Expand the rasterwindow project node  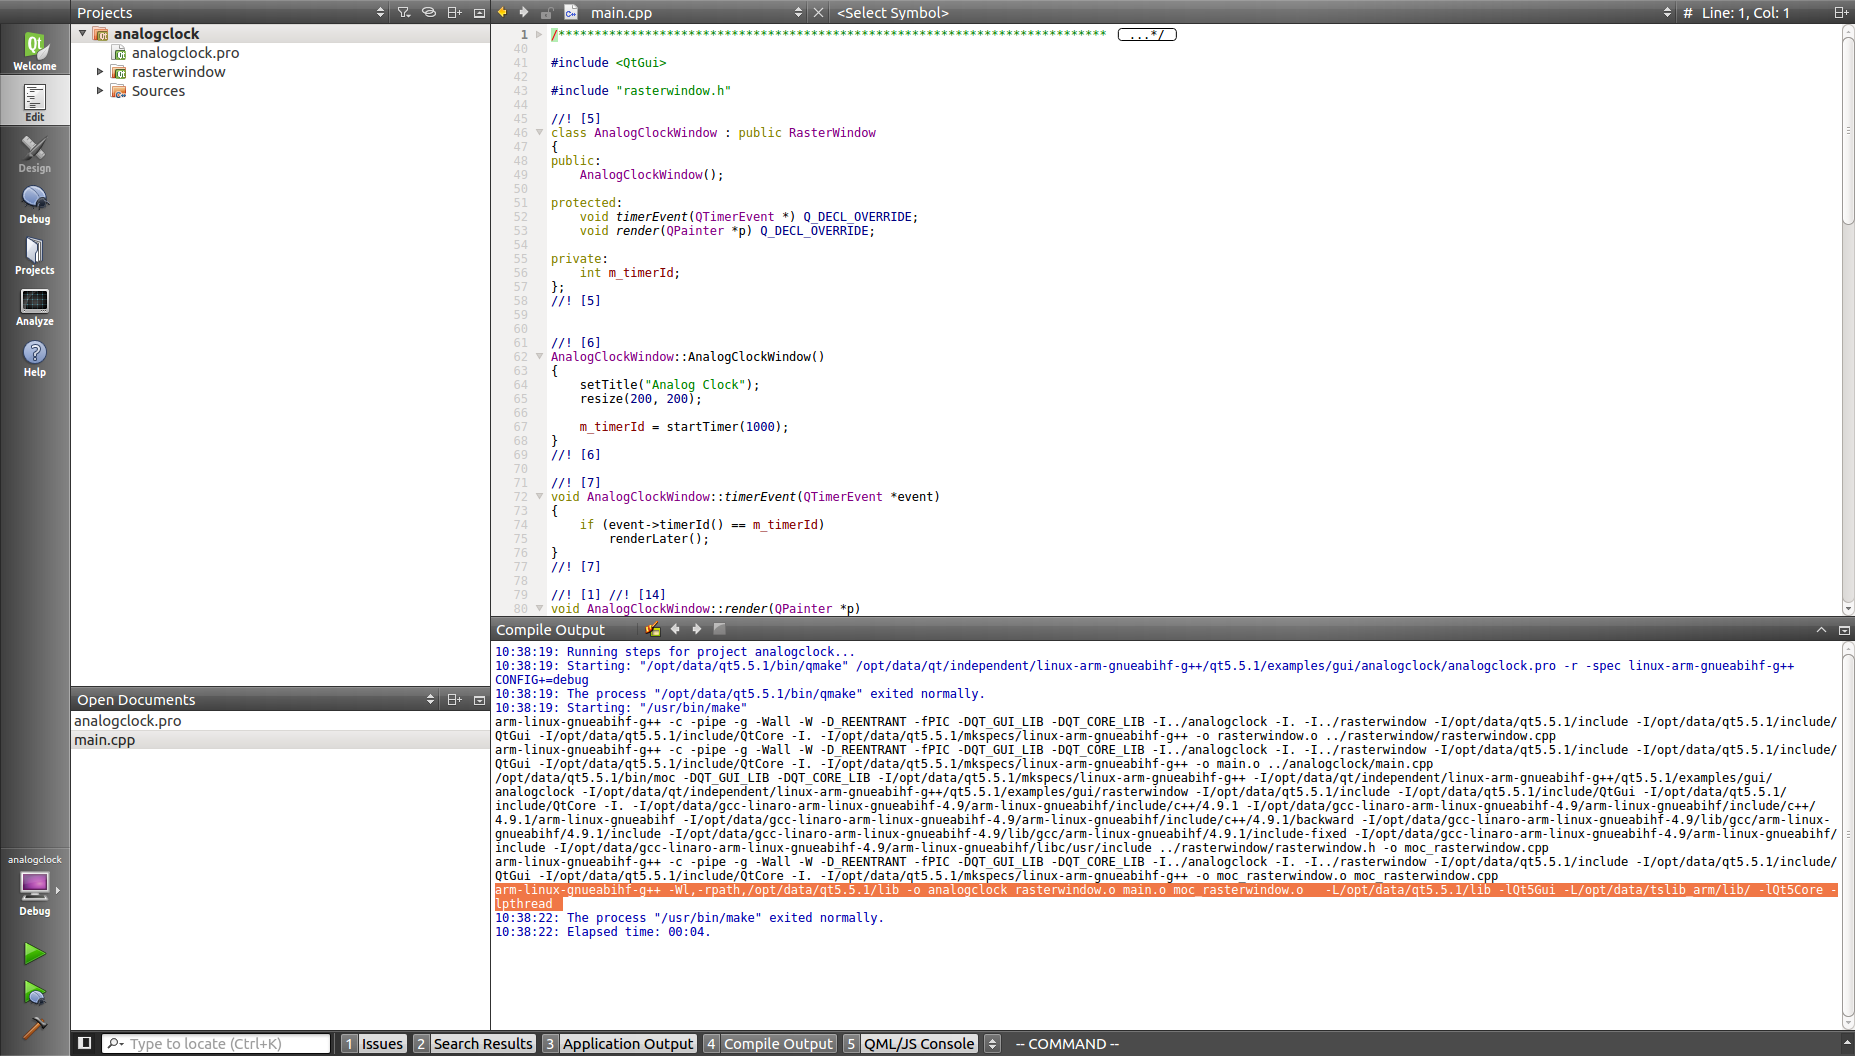[100, 72]
